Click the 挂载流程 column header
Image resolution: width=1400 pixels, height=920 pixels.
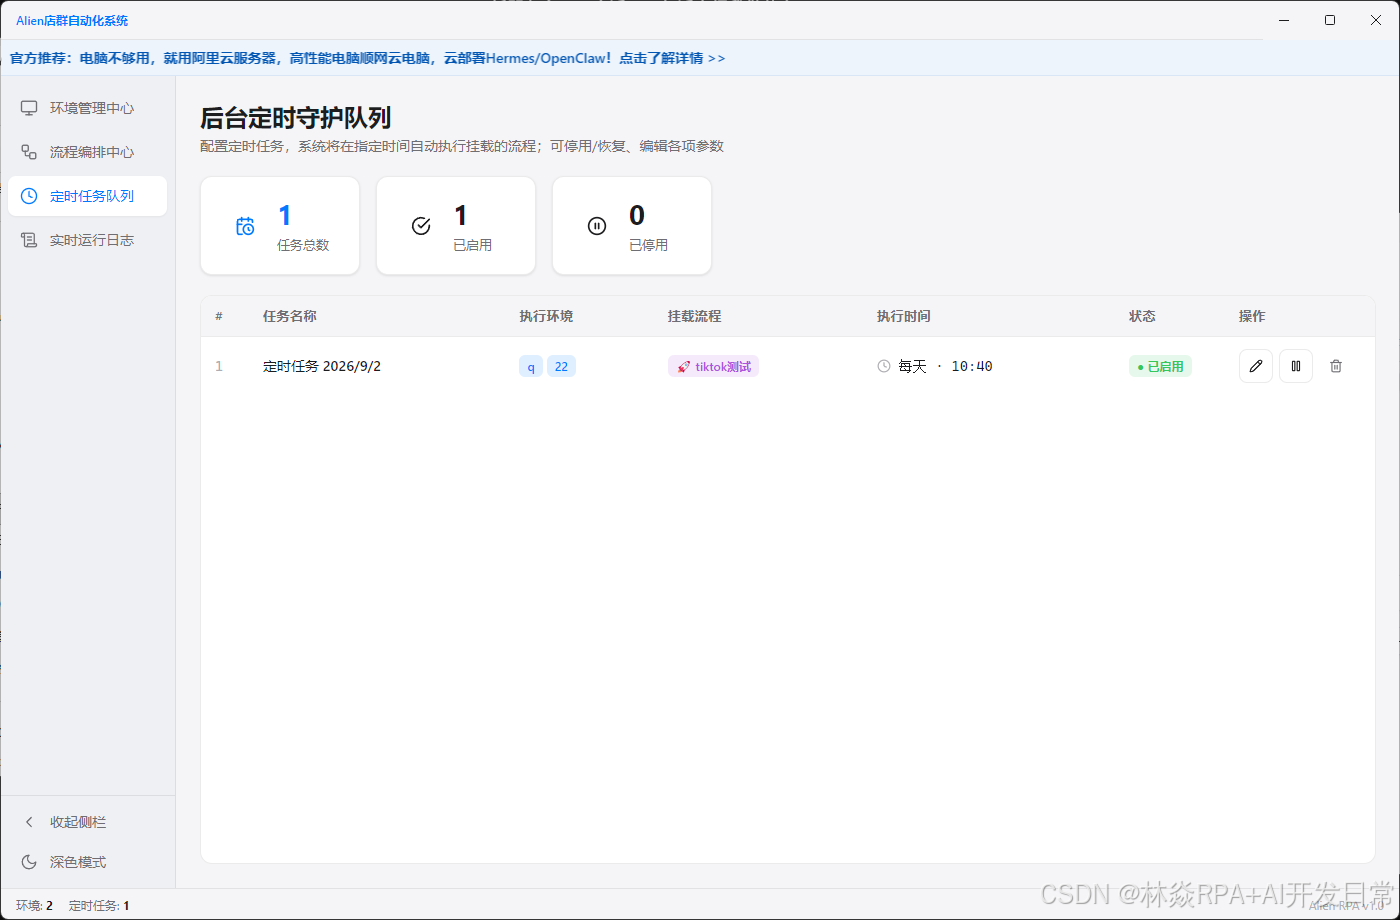[x=695, y=316]
